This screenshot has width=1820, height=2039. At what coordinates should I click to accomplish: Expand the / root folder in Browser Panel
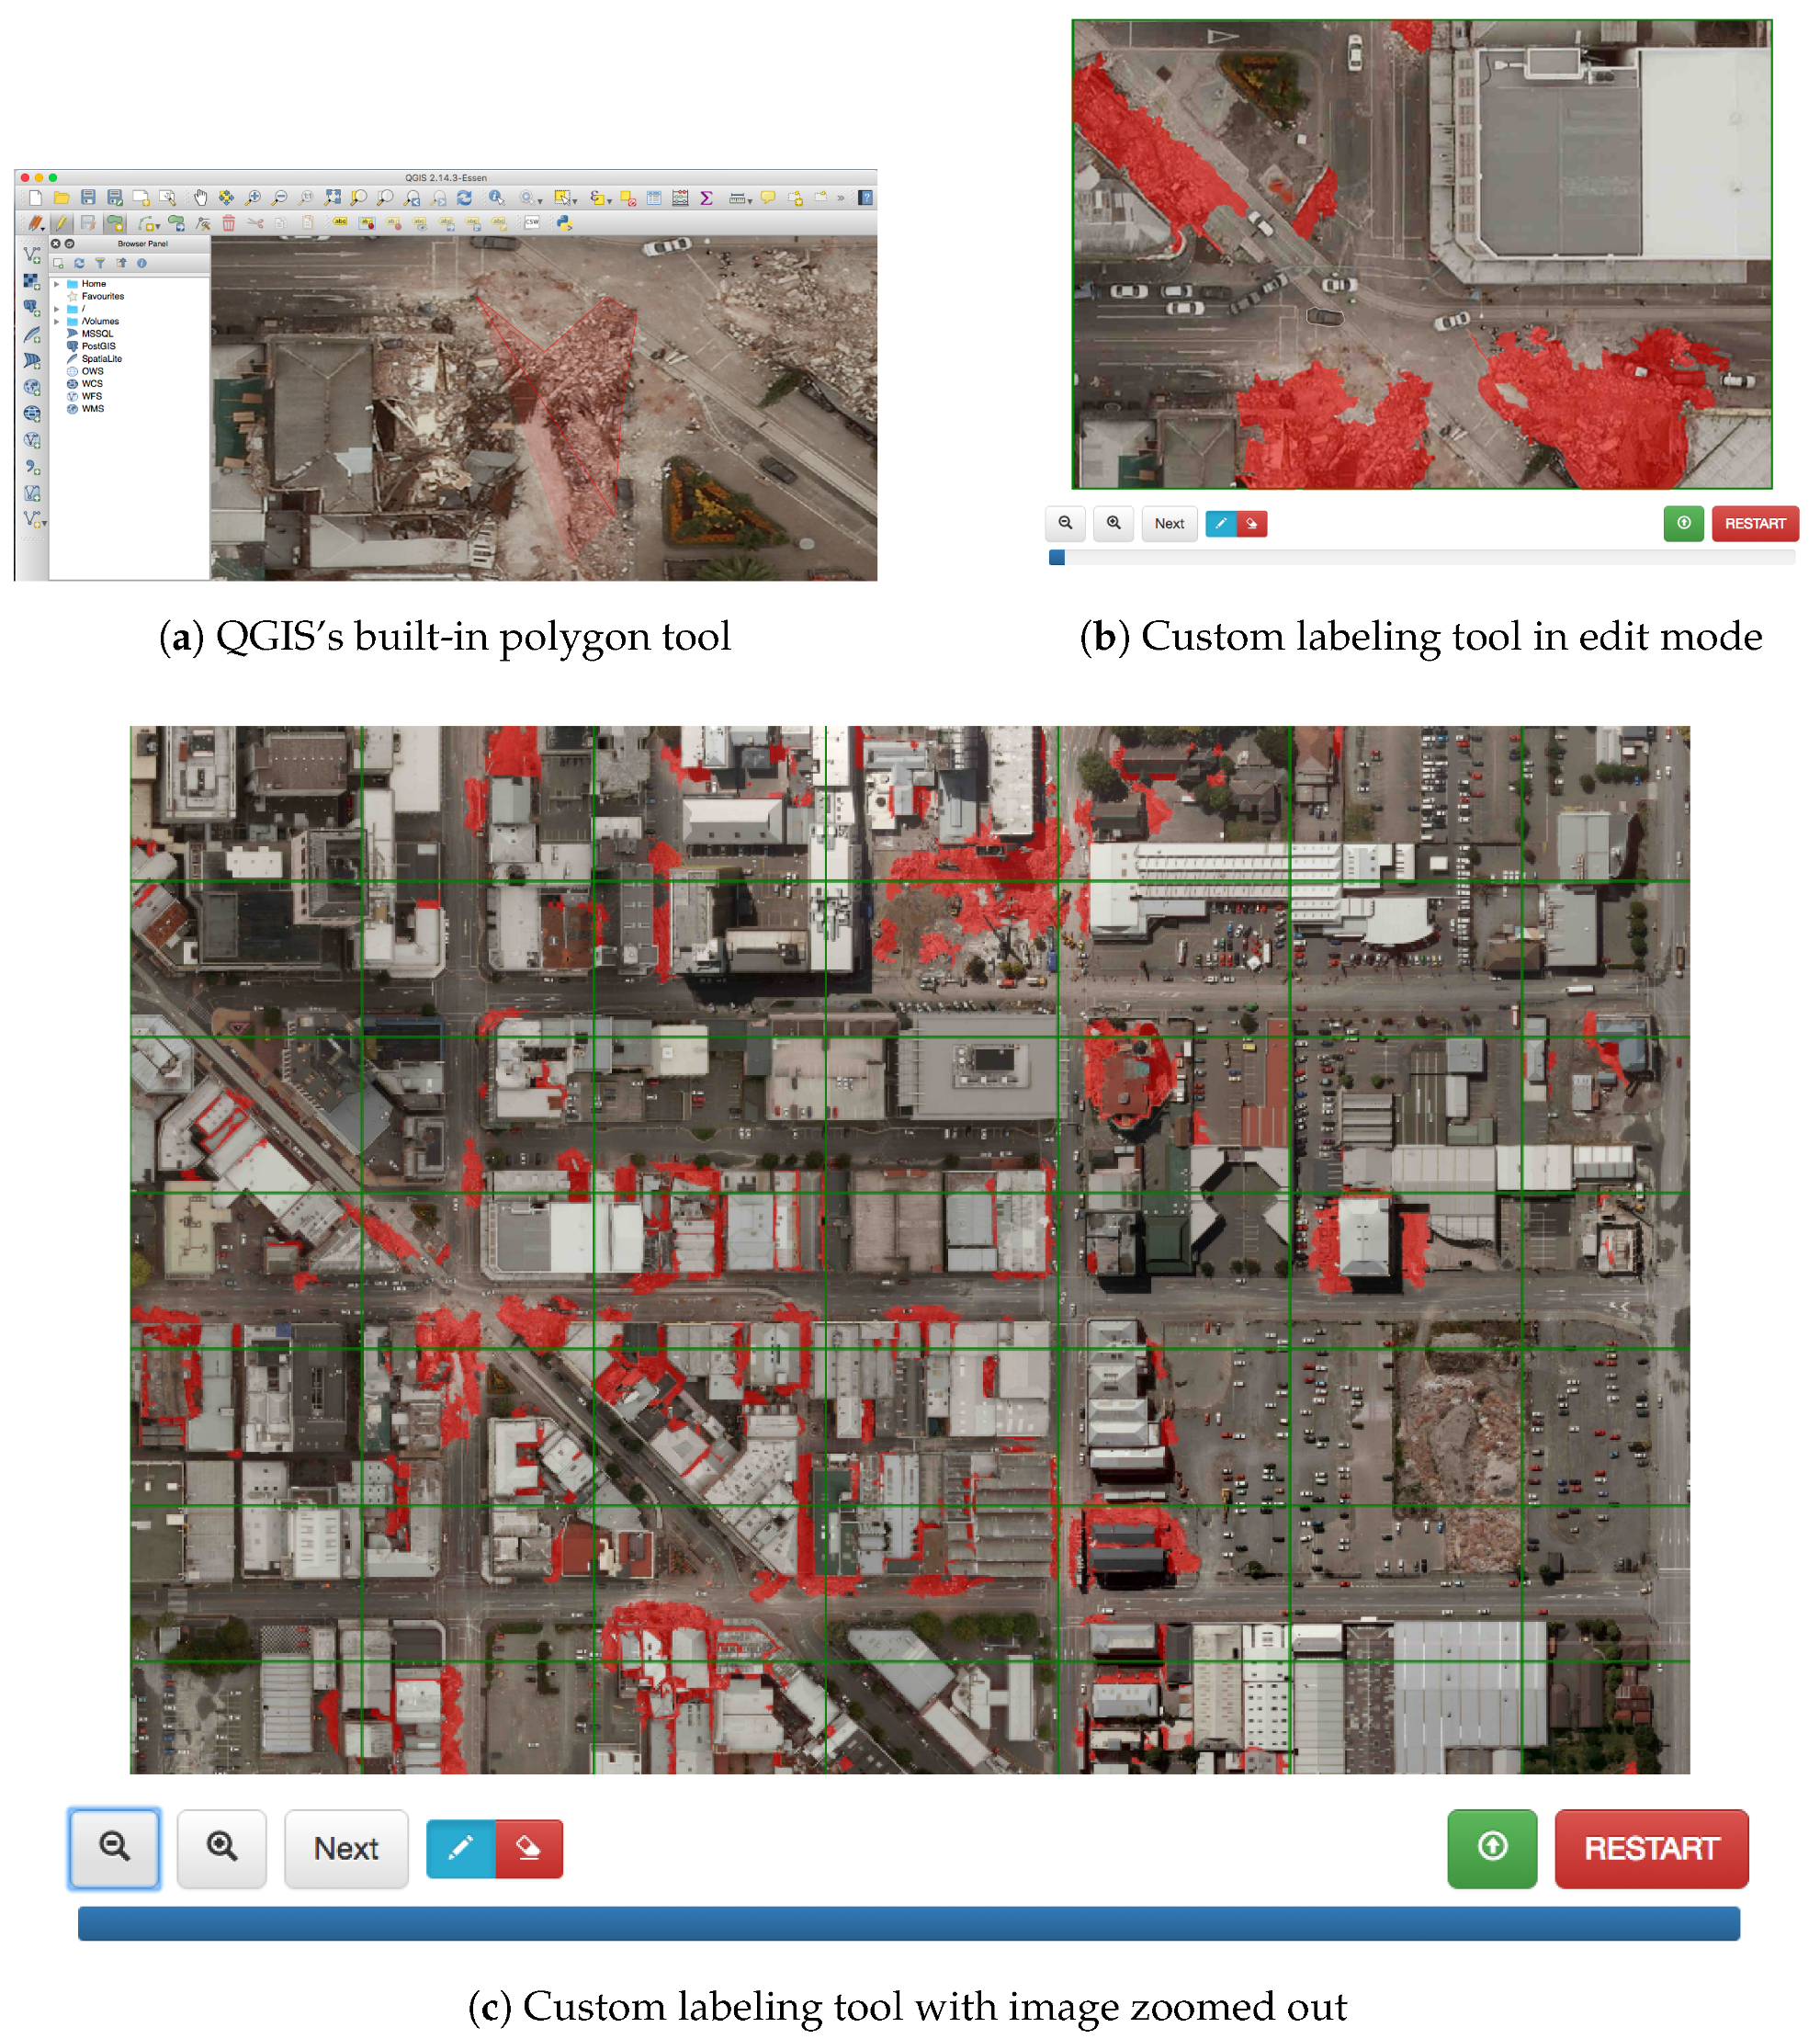57,309
